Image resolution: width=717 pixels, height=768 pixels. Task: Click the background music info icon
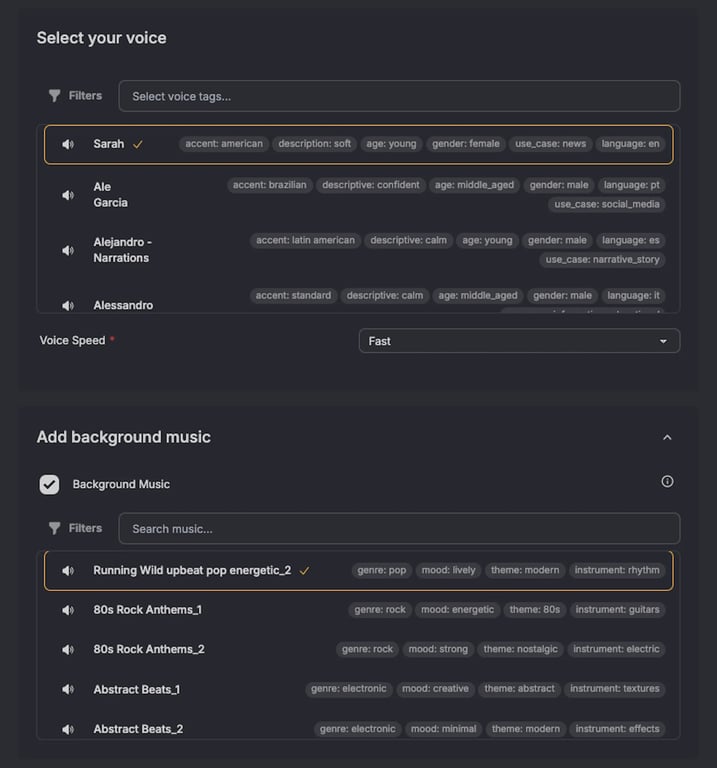(667, 482)
